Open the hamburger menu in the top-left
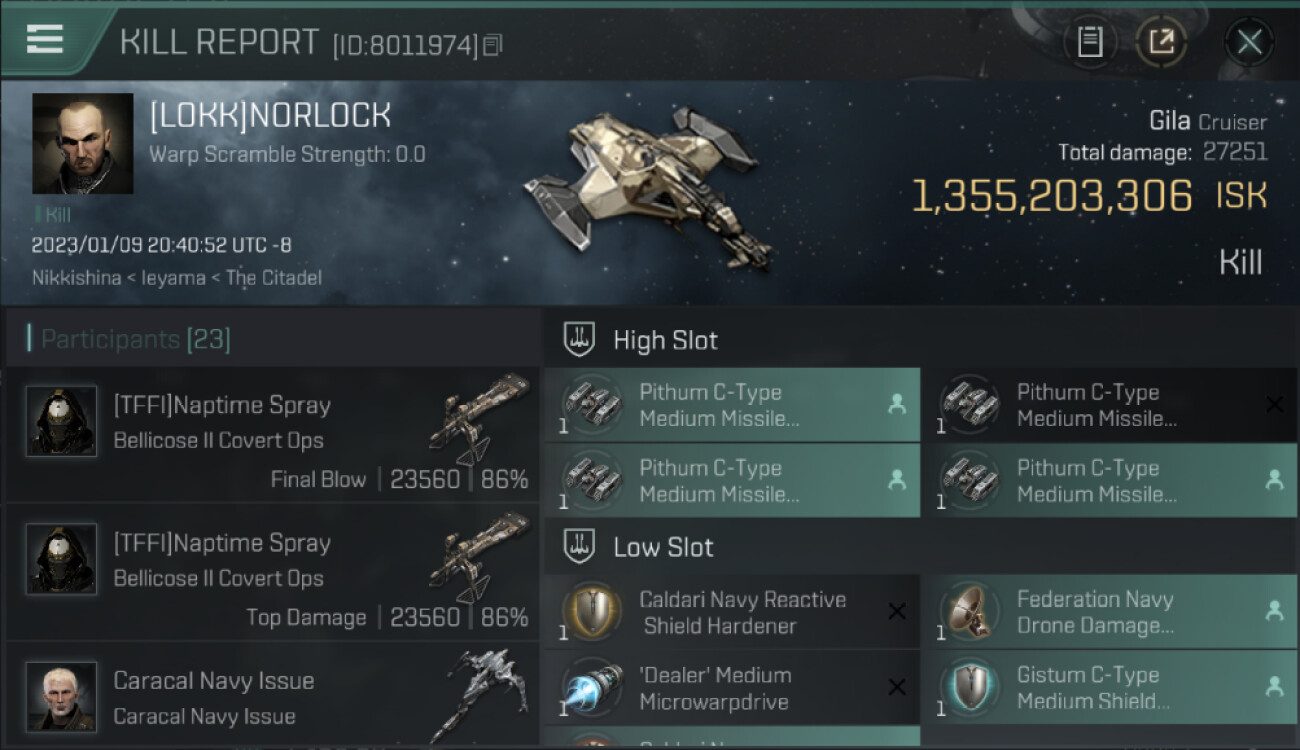The height and width of the screenshot is (750, 1300). click(44, 40)
